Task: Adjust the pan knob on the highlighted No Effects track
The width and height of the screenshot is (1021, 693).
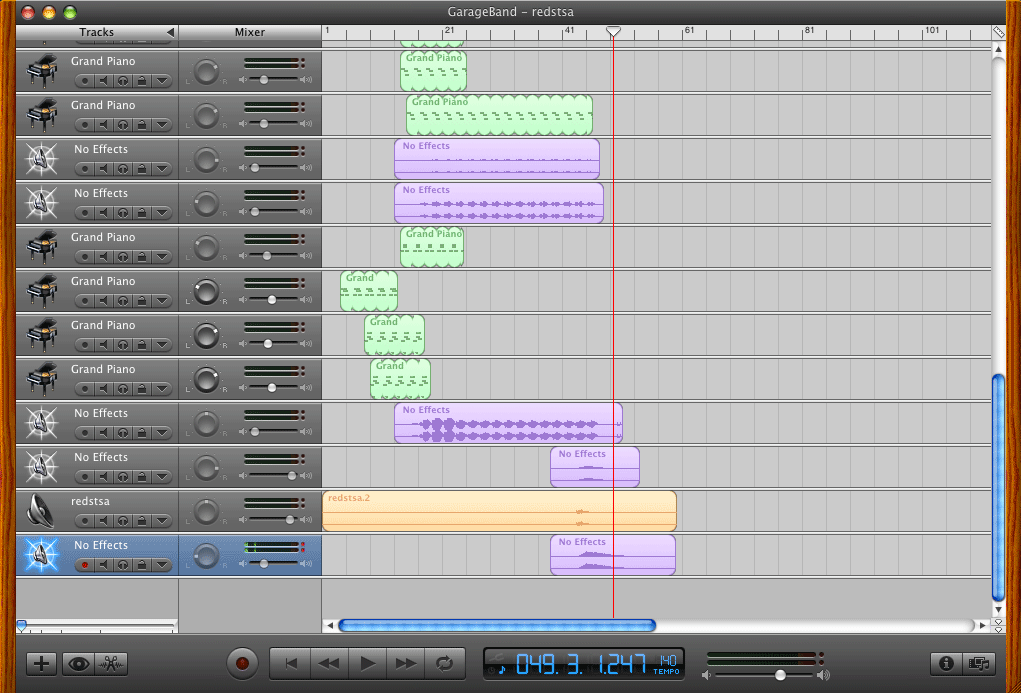Action: [207, 556]
